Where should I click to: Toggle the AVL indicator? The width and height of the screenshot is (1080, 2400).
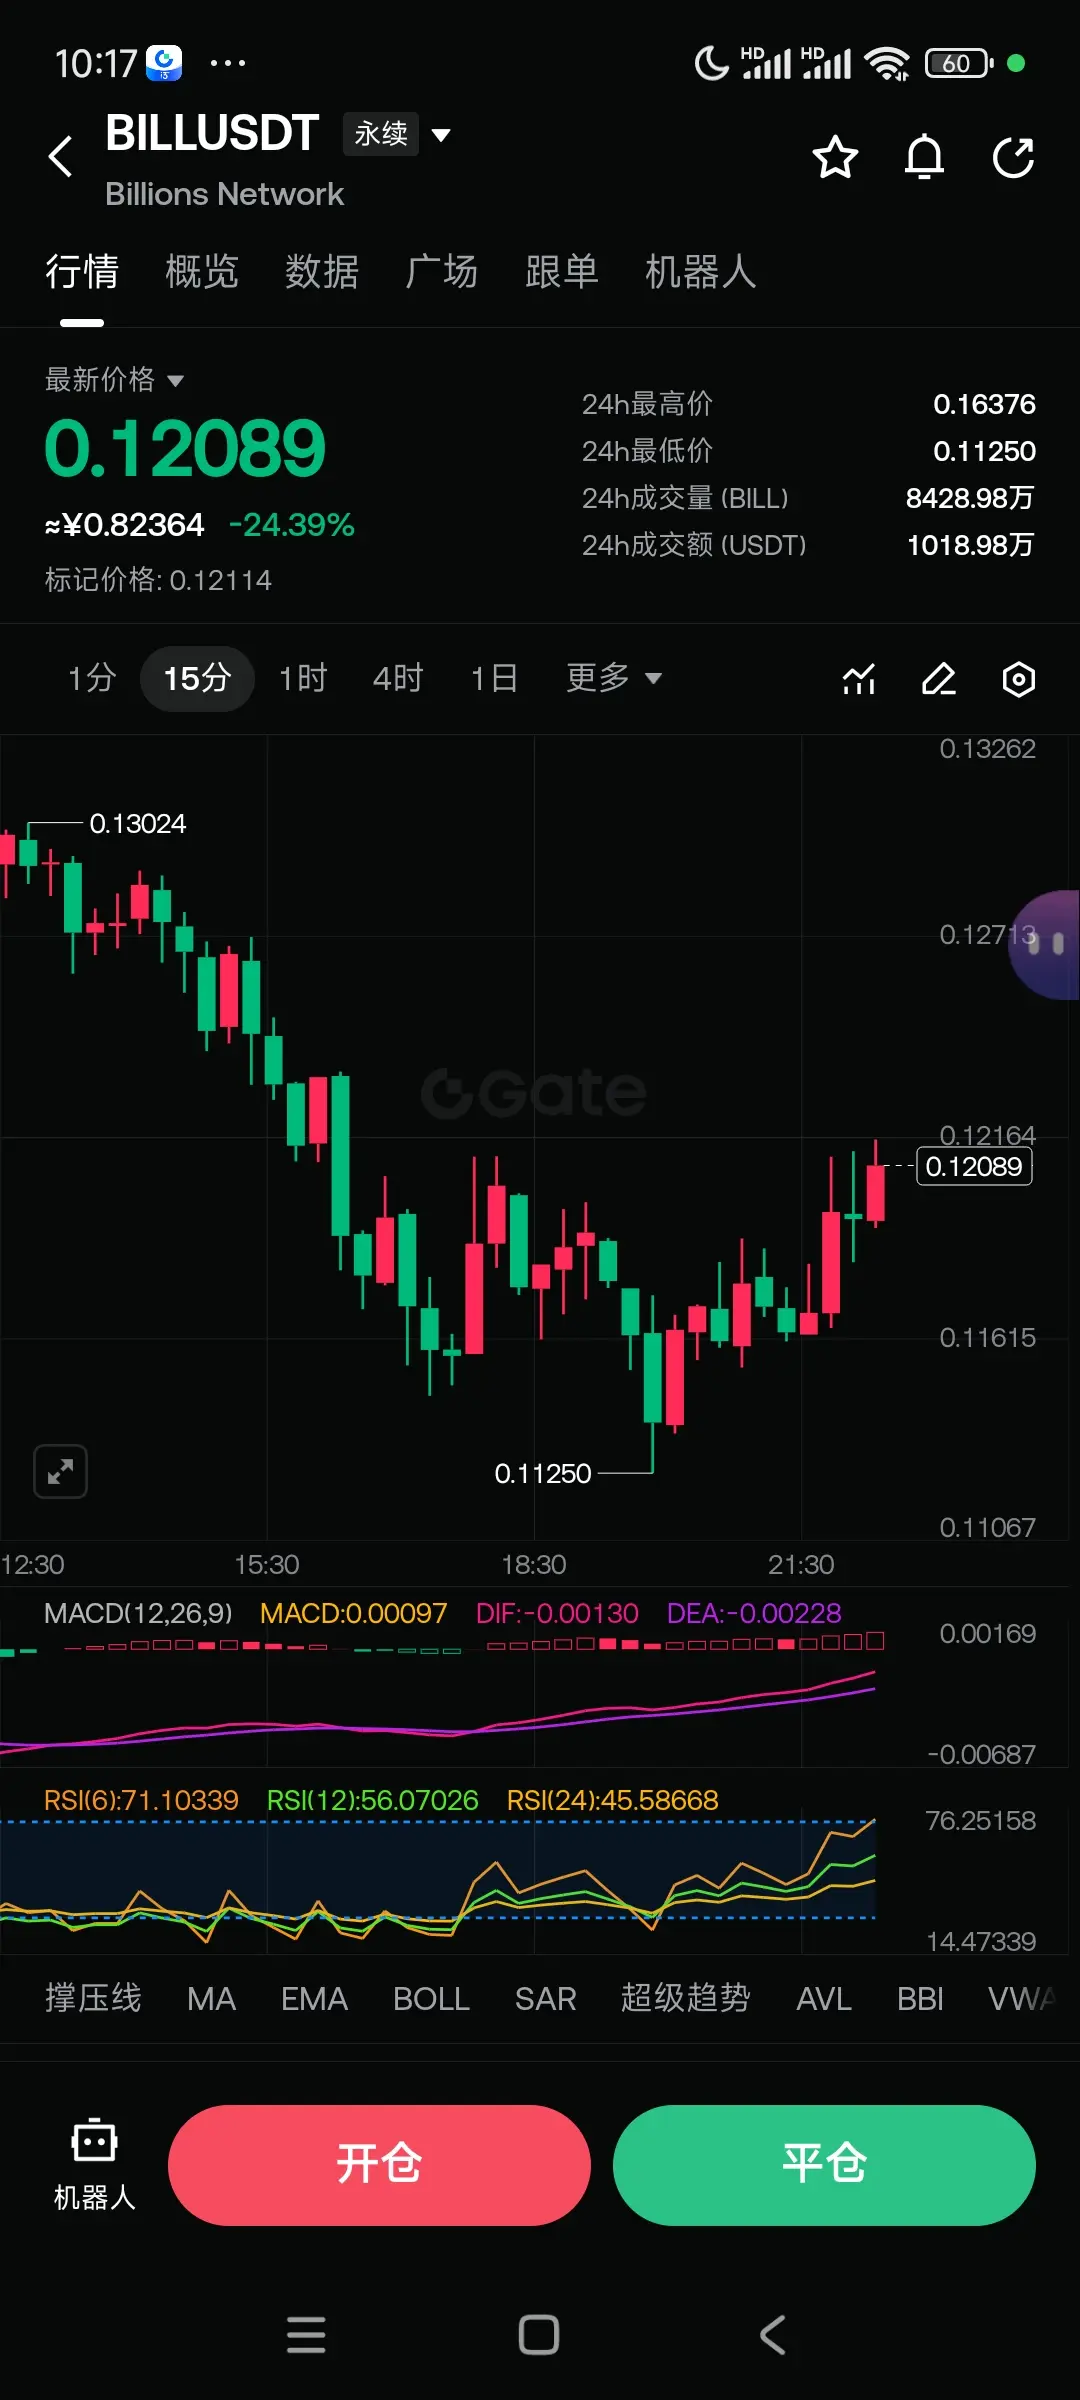coord(824,1998)
